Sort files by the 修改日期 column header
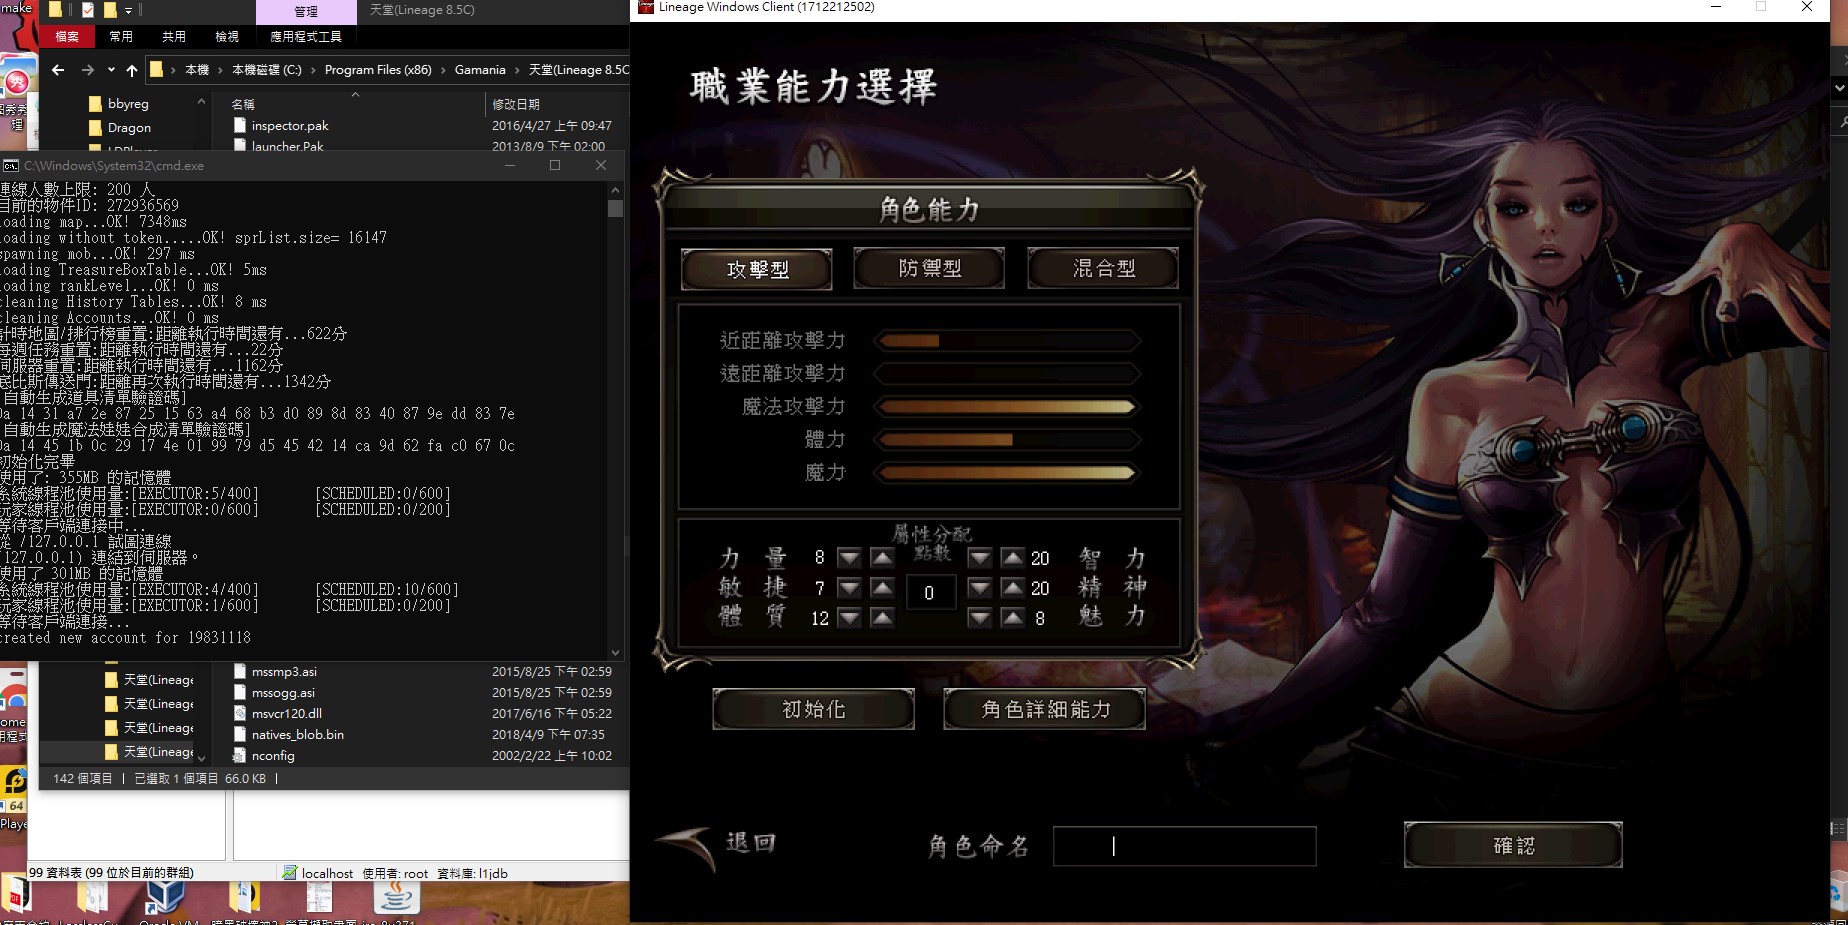1848x925 pixels. (516, 104)
